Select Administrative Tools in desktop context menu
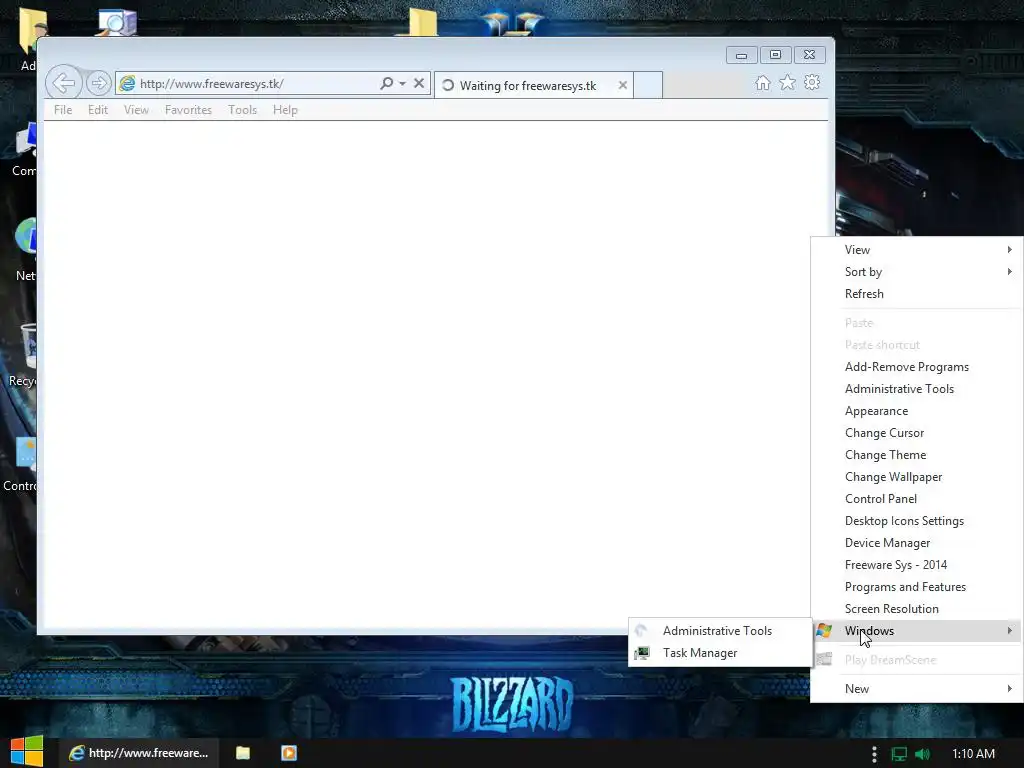This screenshot has height=768, width=1024. coord(916,389)
